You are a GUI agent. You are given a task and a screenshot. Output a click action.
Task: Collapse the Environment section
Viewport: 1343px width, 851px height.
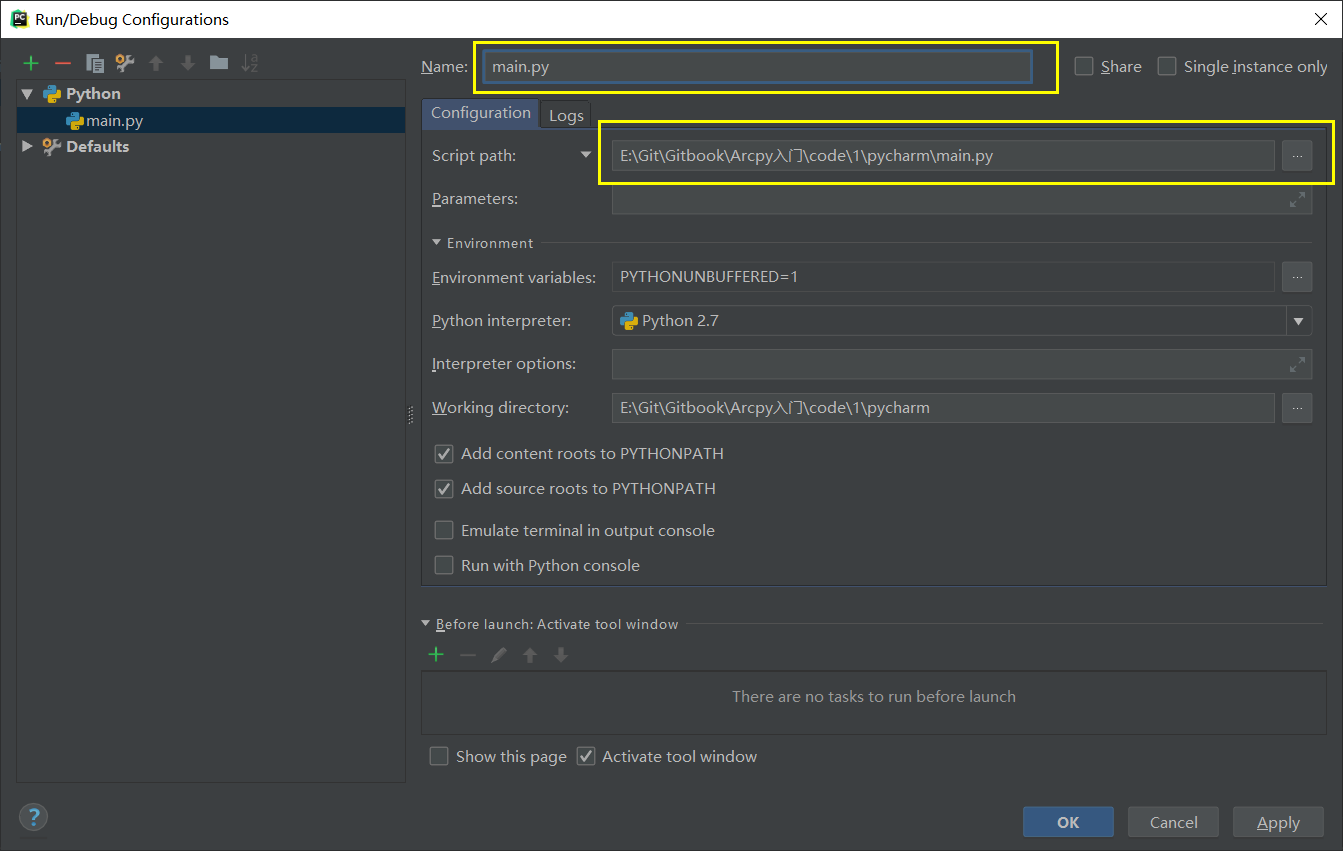(437, 243)
